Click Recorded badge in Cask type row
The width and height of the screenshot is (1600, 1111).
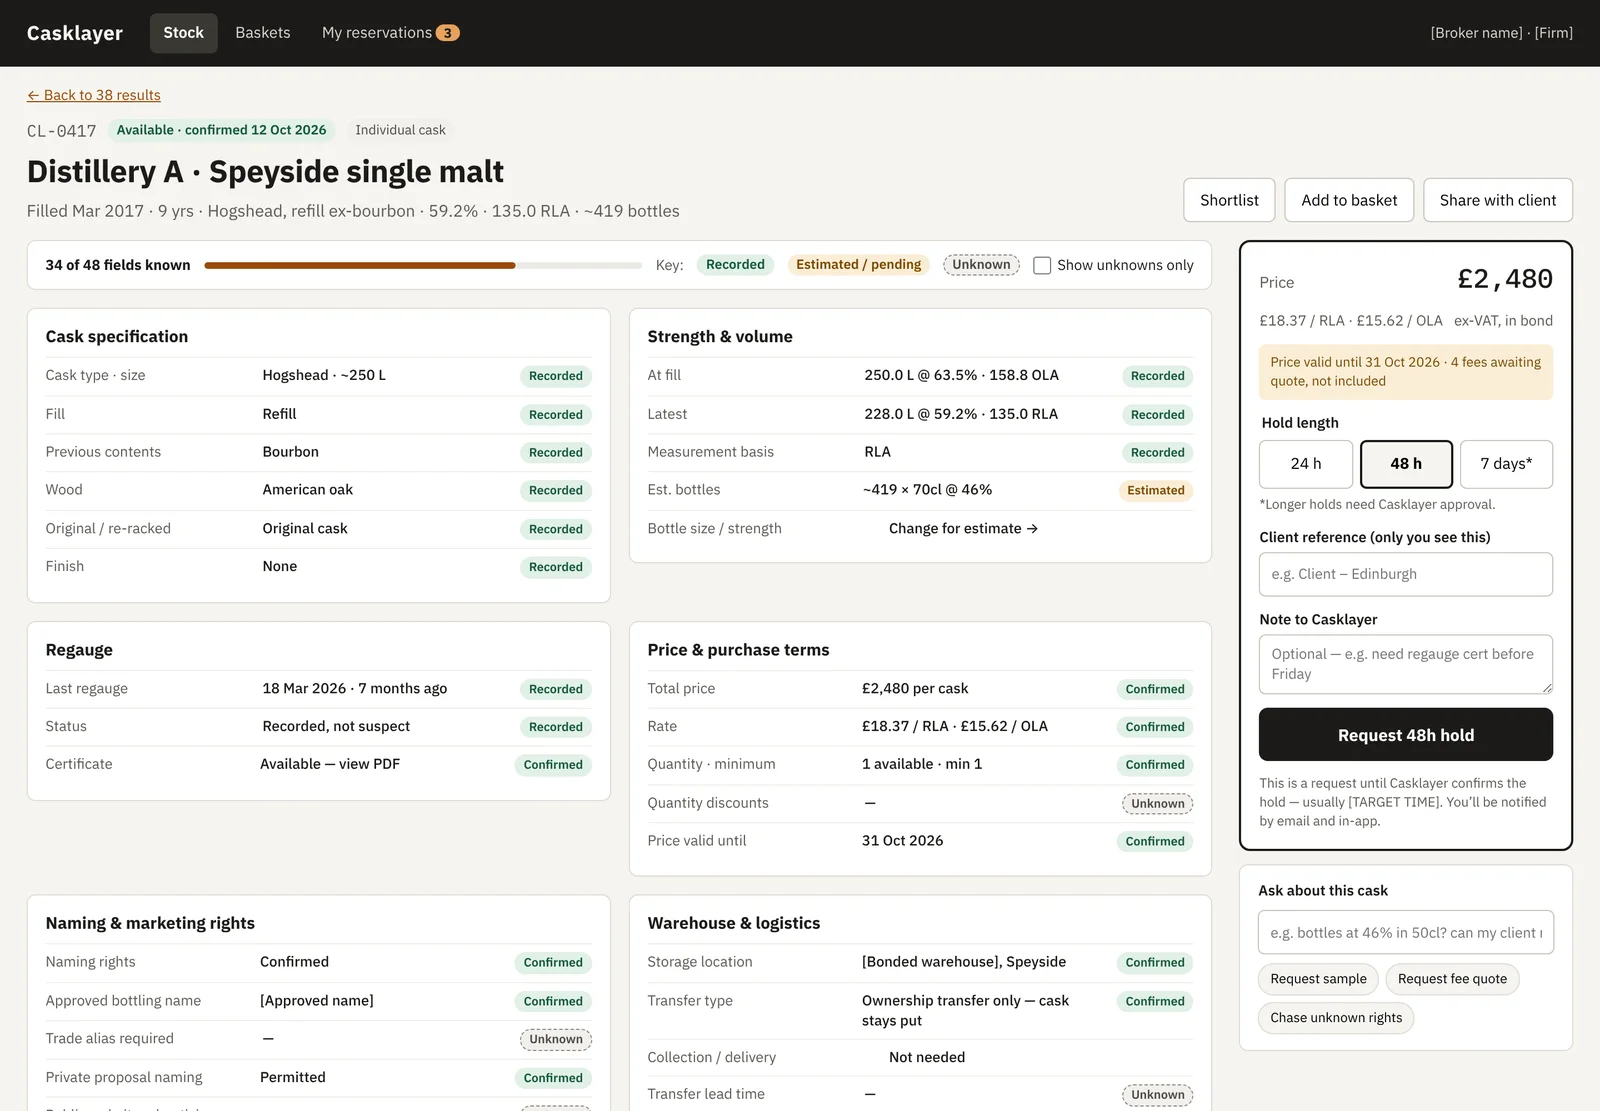[556, 376]
